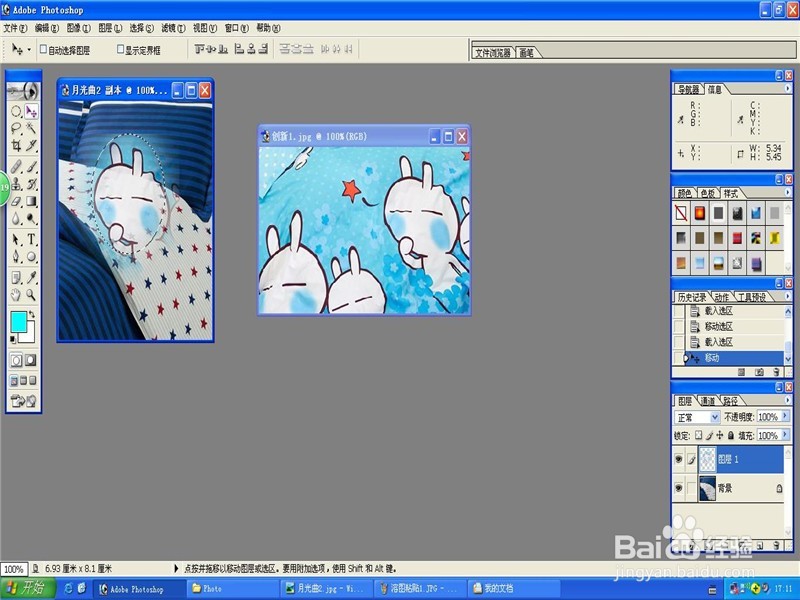Select the Dodge tool

point(31,219)
